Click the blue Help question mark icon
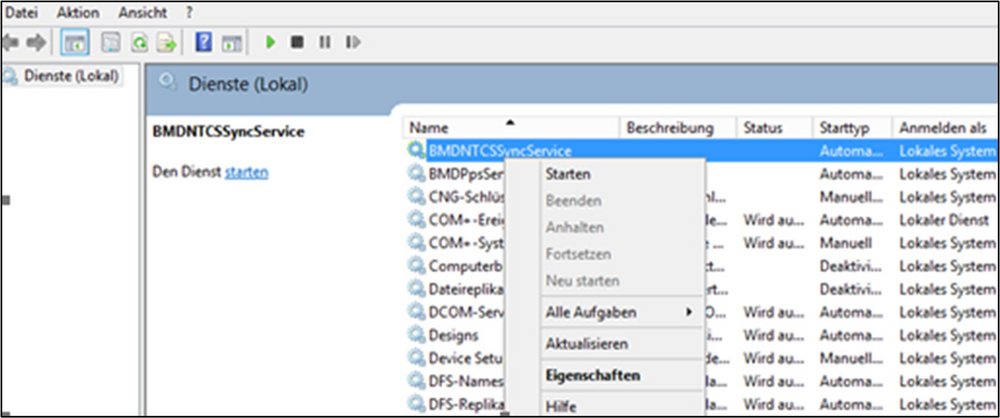This screenshot has width=1000, height=418. [x=204, y=42]
